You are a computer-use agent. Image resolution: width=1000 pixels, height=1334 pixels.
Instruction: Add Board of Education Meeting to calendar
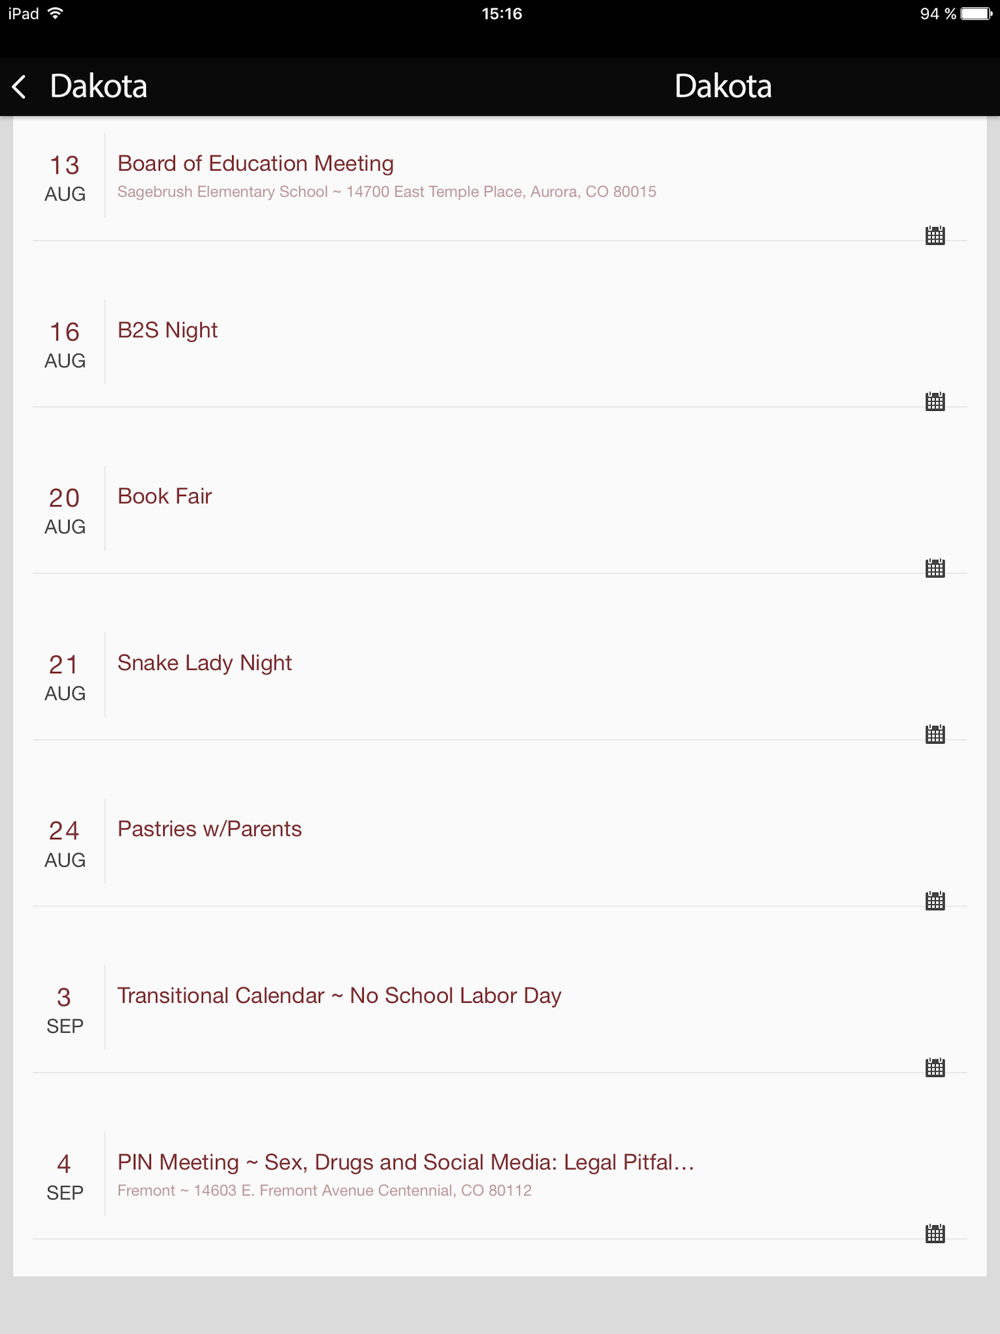tap(935, 236)
